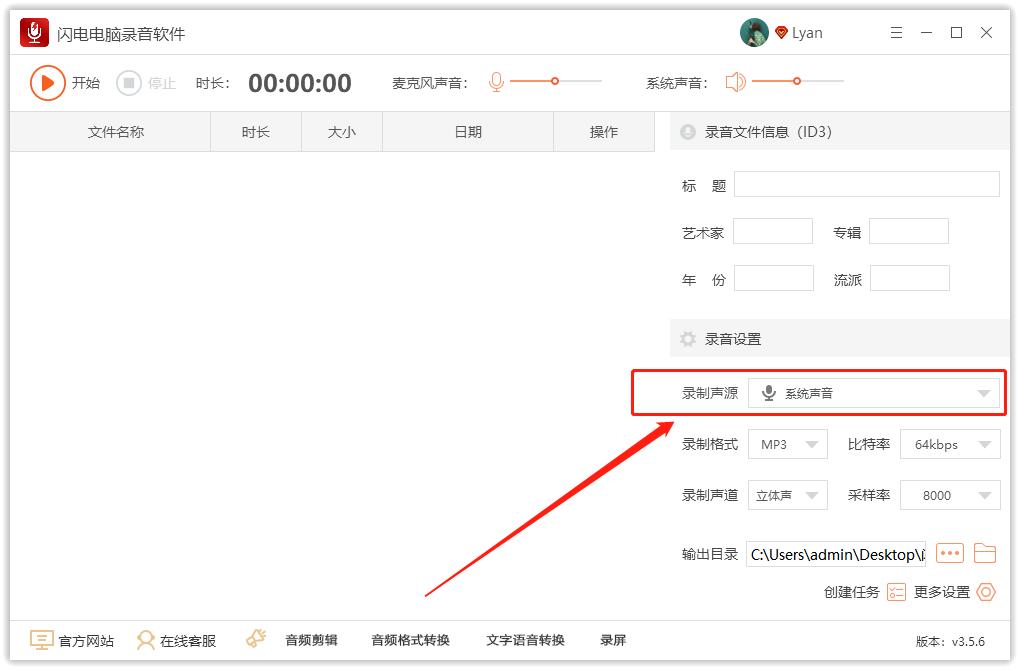This screenshot has height=670, width=1020.
Task: Select the microphone icon in the app header
Action: (x=36, y=31)
